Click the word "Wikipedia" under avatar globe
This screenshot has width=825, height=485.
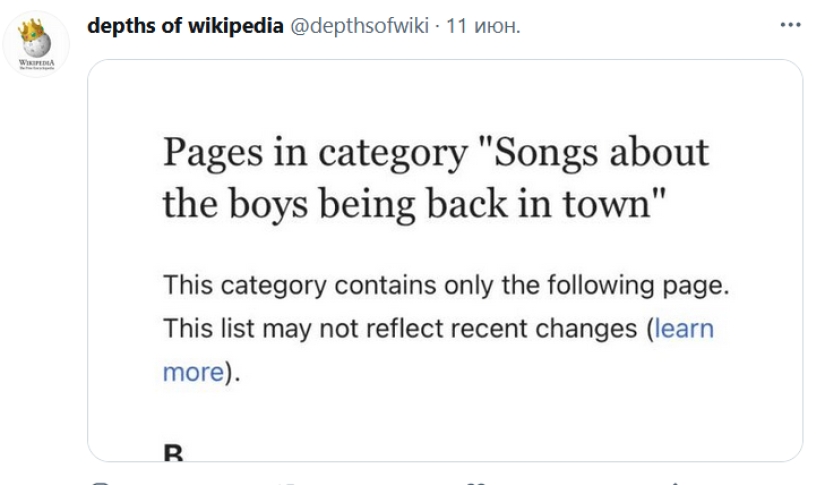click(x=36, y=60)
